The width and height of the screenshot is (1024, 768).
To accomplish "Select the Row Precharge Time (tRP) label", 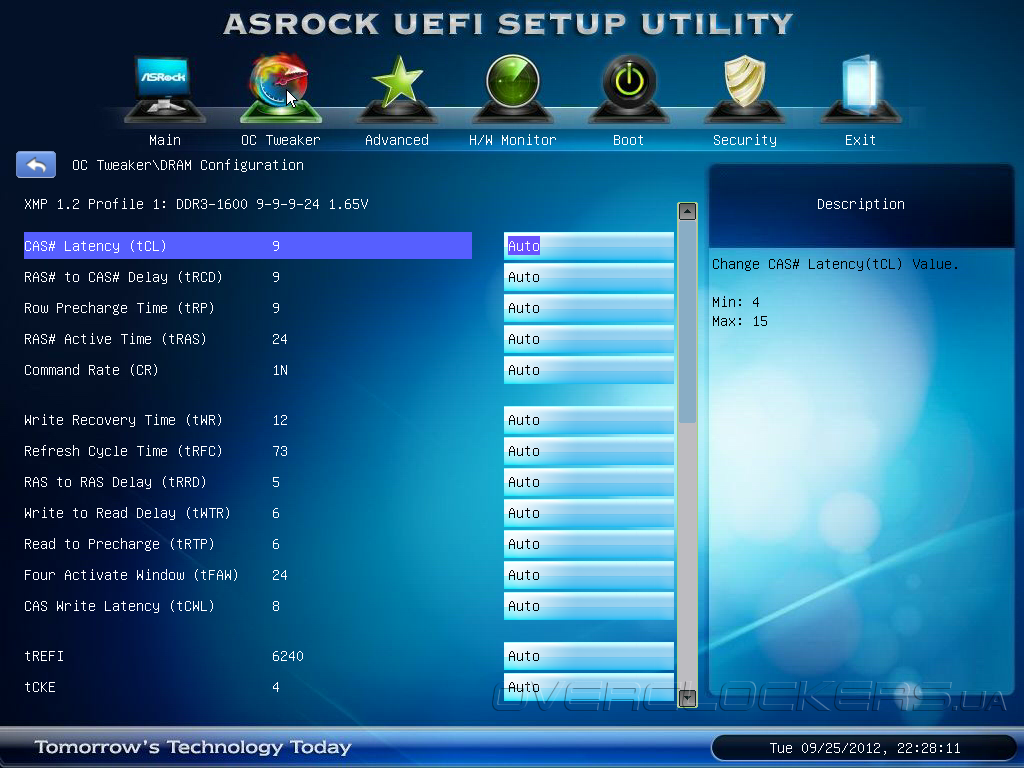I will tap(120, 308).
